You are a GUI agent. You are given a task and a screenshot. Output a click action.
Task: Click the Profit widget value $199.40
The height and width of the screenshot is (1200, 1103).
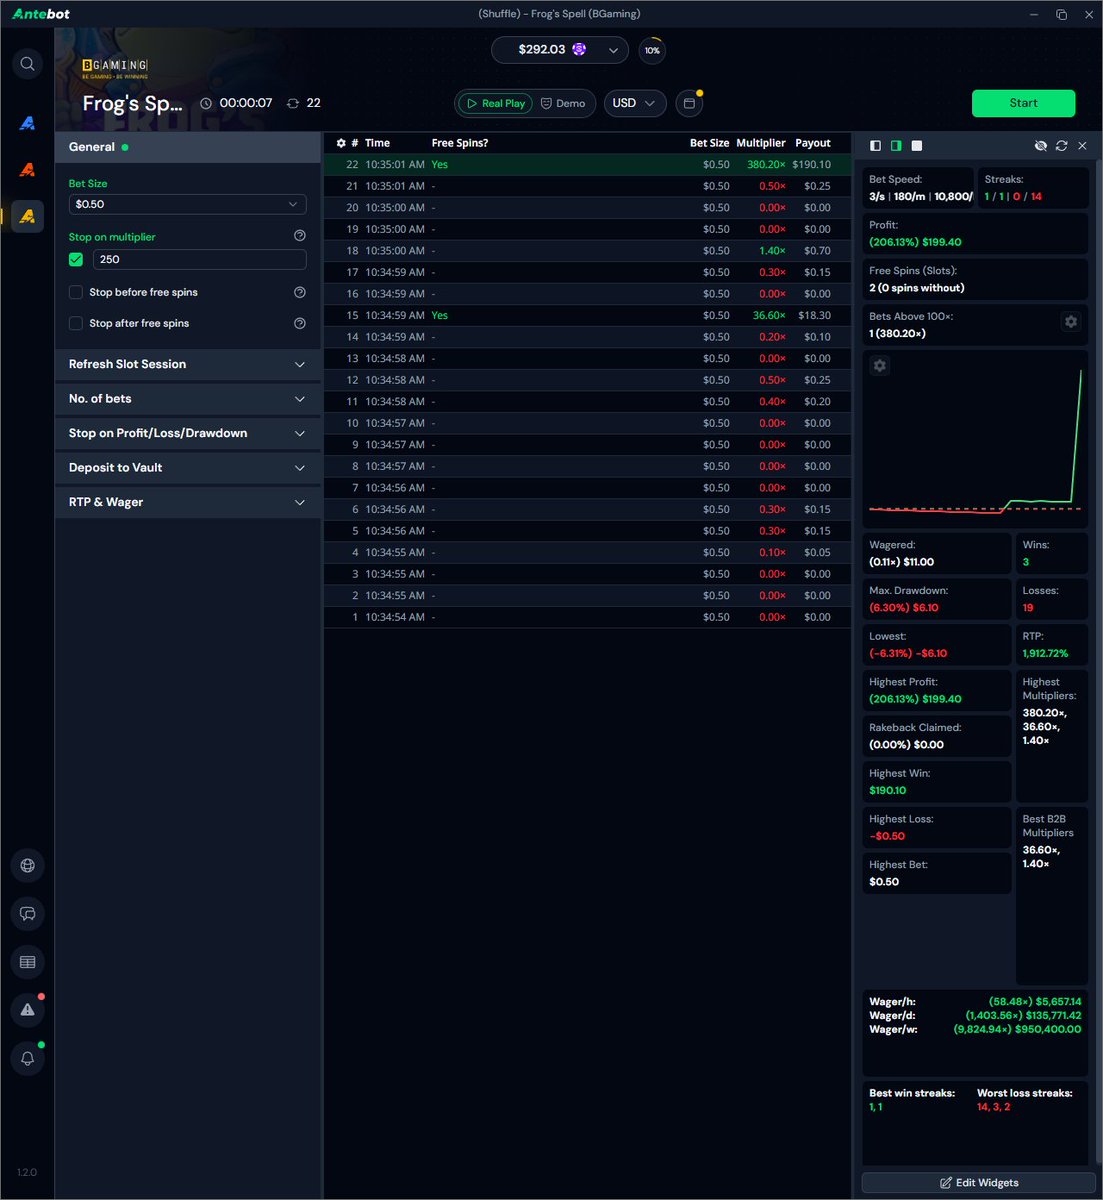coord(915,242)
